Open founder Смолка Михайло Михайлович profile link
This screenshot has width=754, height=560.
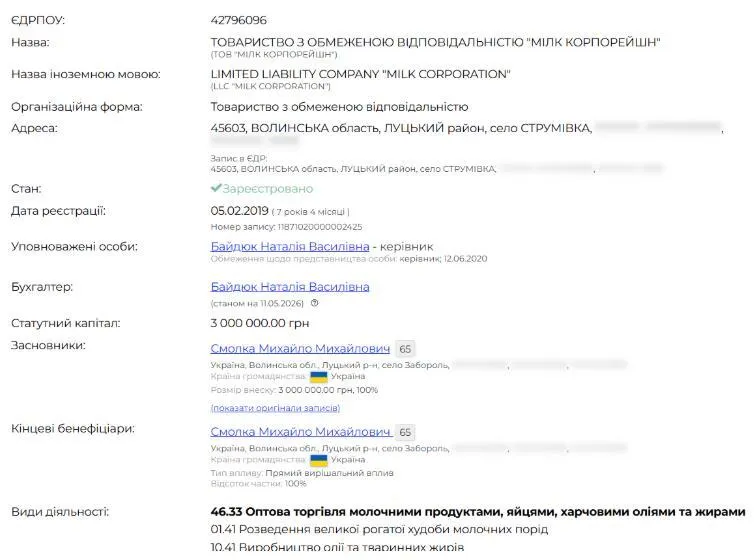(300, 348)
